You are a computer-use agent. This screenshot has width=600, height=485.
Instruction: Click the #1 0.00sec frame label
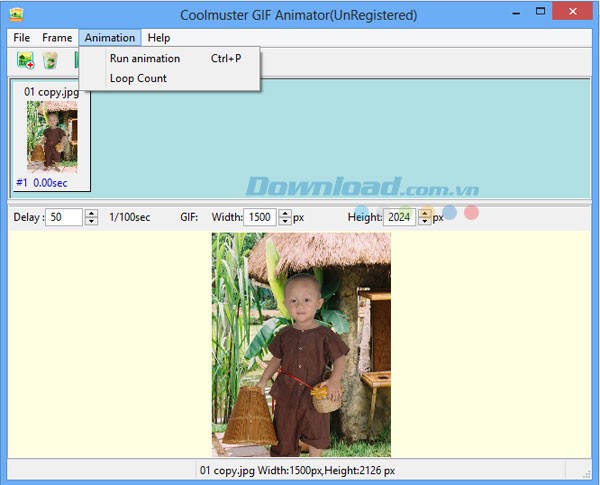click(42, 183)
